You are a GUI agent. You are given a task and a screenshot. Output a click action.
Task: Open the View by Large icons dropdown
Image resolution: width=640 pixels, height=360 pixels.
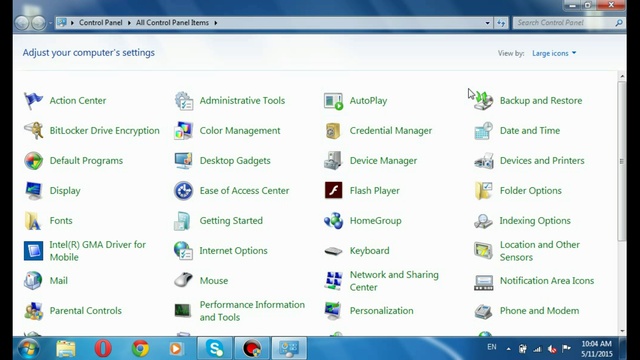click(x=554, y=53)
